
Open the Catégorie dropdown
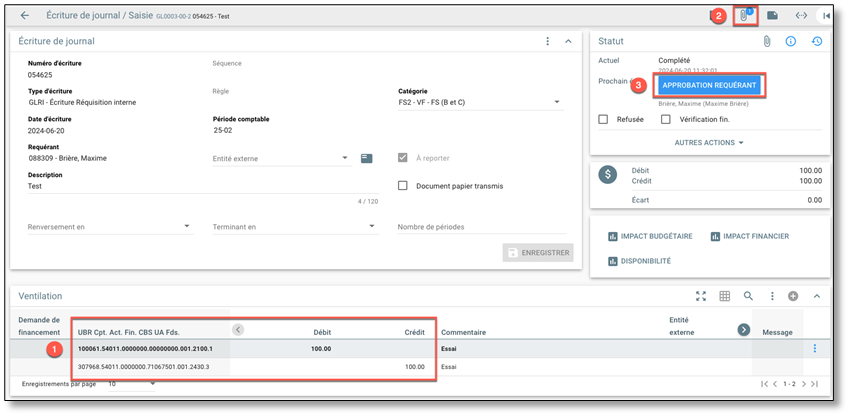coord(479,102)
